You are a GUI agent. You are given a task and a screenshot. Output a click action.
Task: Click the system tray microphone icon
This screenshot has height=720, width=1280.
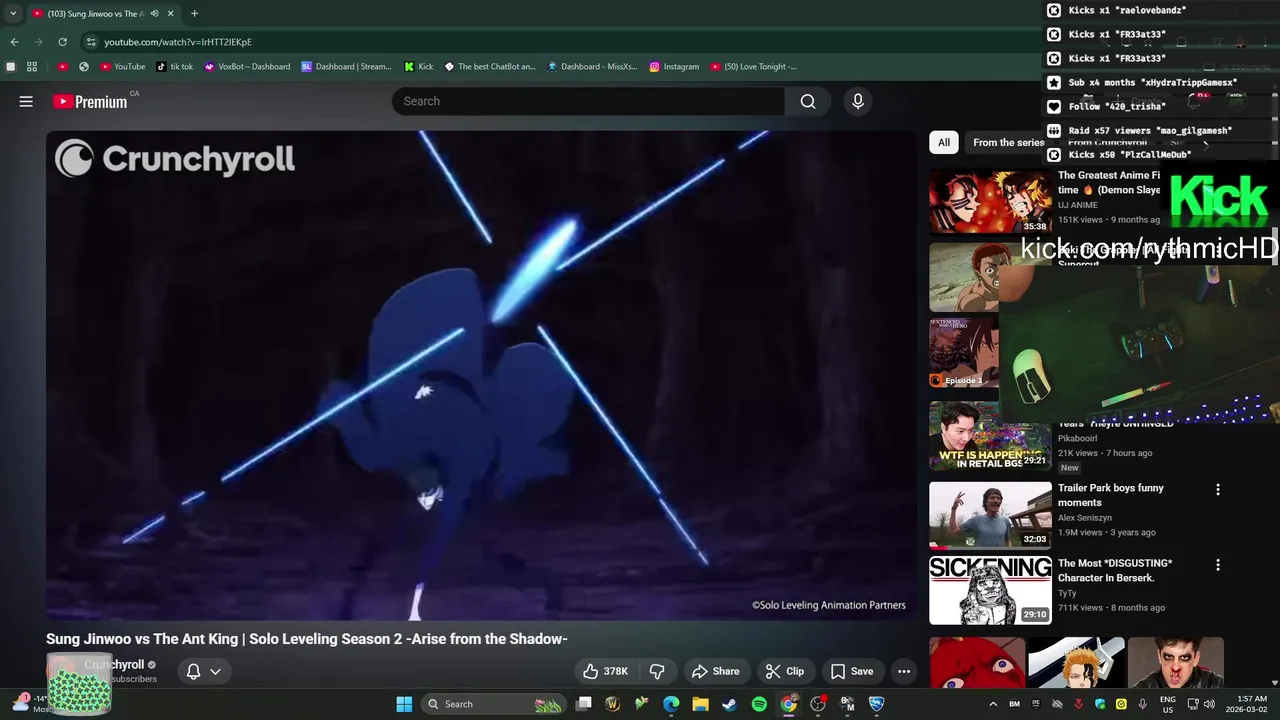(x=1142, y=704)
